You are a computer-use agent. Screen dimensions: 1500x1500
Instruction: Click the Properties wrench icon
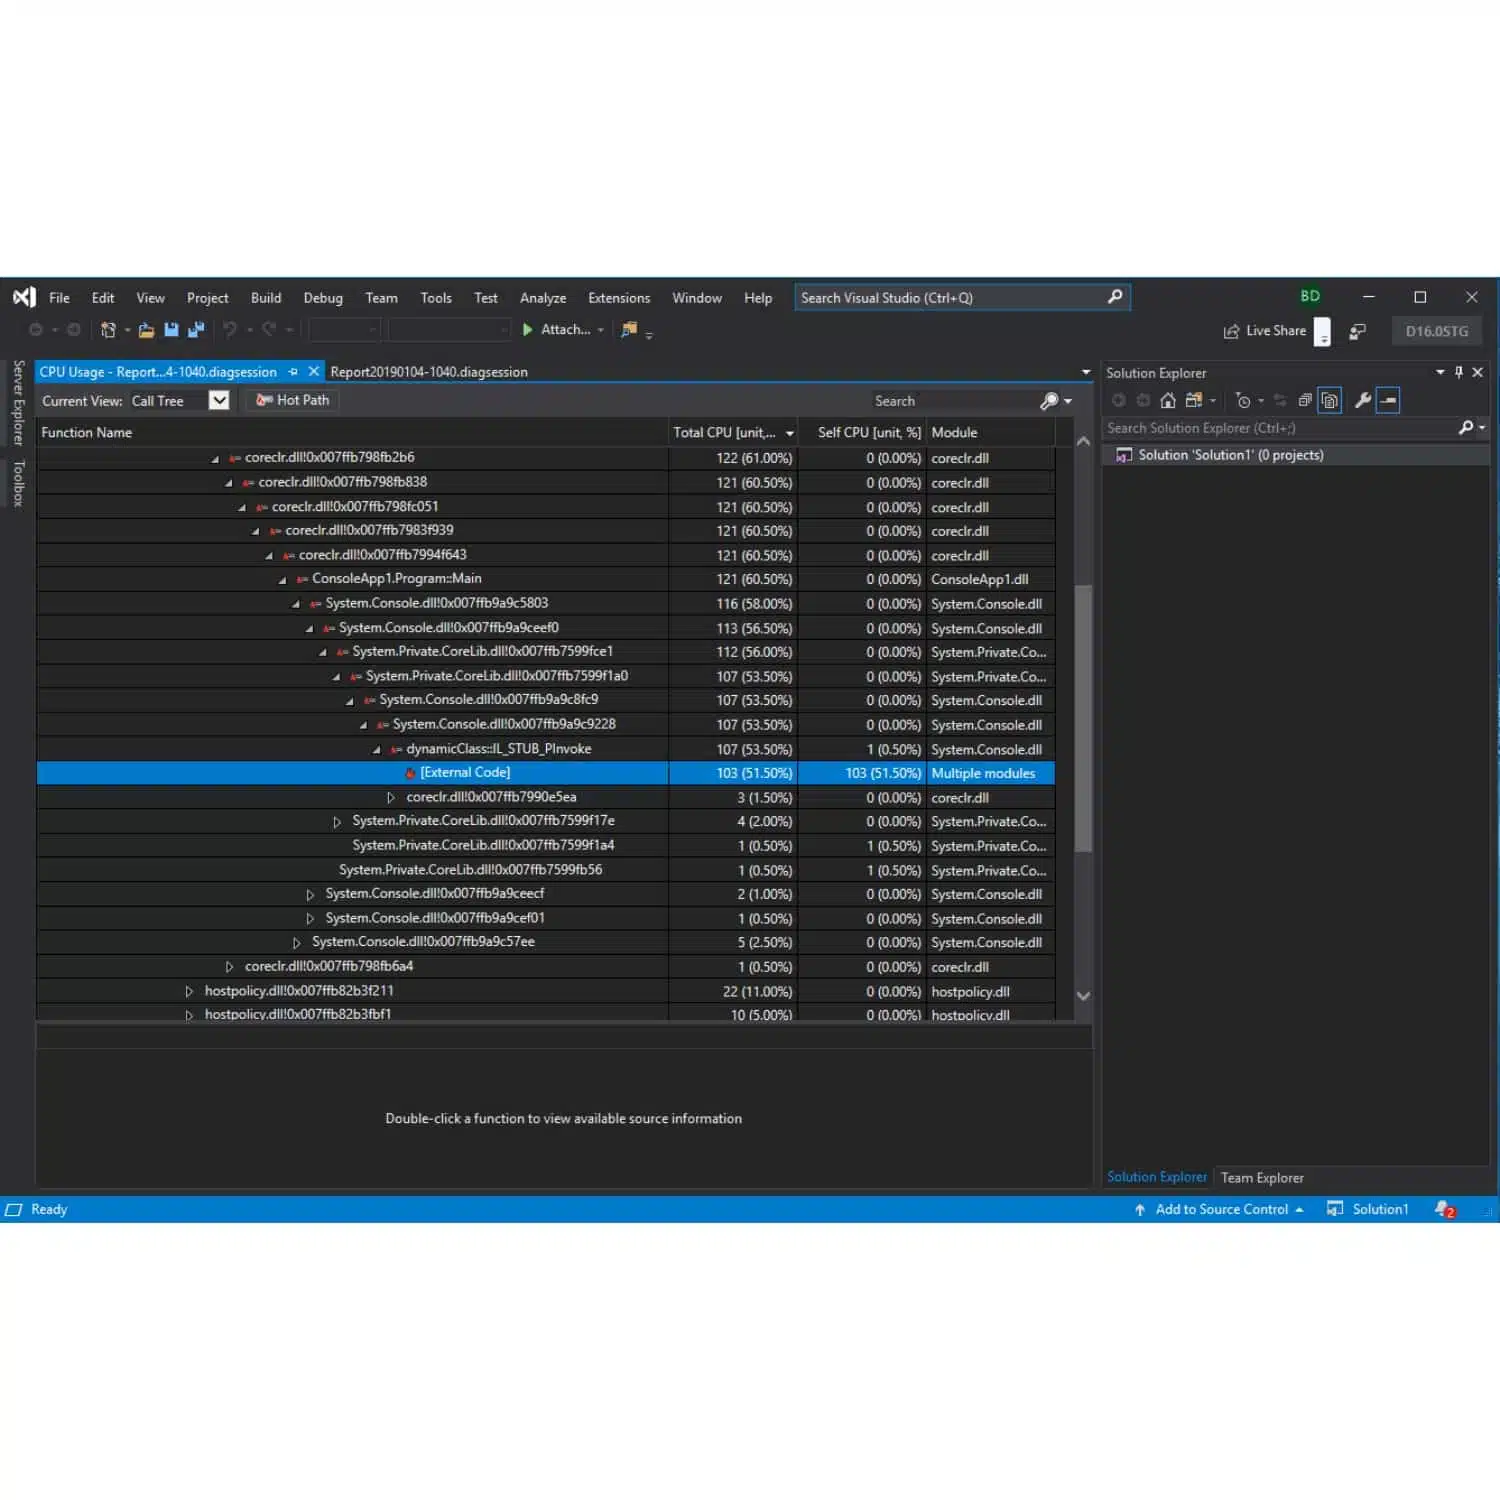[1362, 401]
